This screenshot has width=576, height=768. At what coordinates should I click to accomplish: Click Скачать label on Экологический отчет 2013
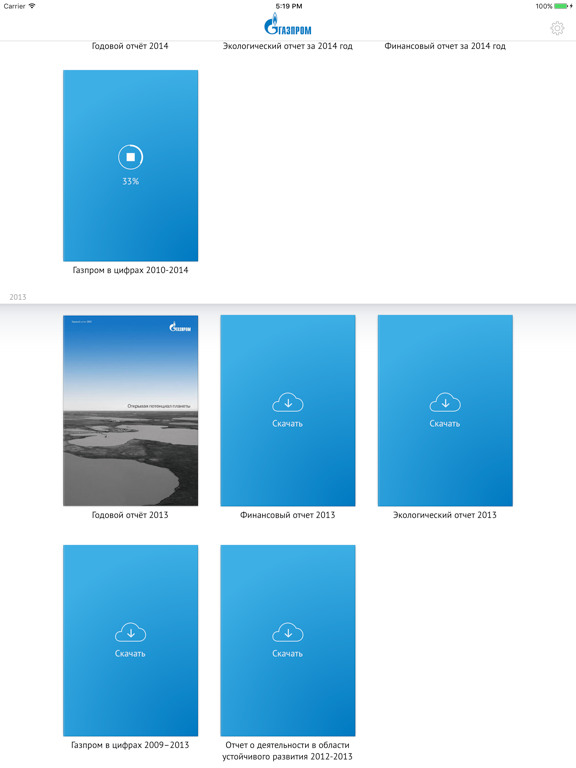point(445,424)
